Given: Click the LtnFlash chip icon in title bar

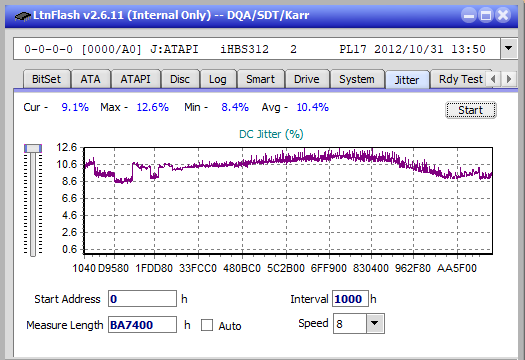Looking at the screenshot, I should [23, 16].
